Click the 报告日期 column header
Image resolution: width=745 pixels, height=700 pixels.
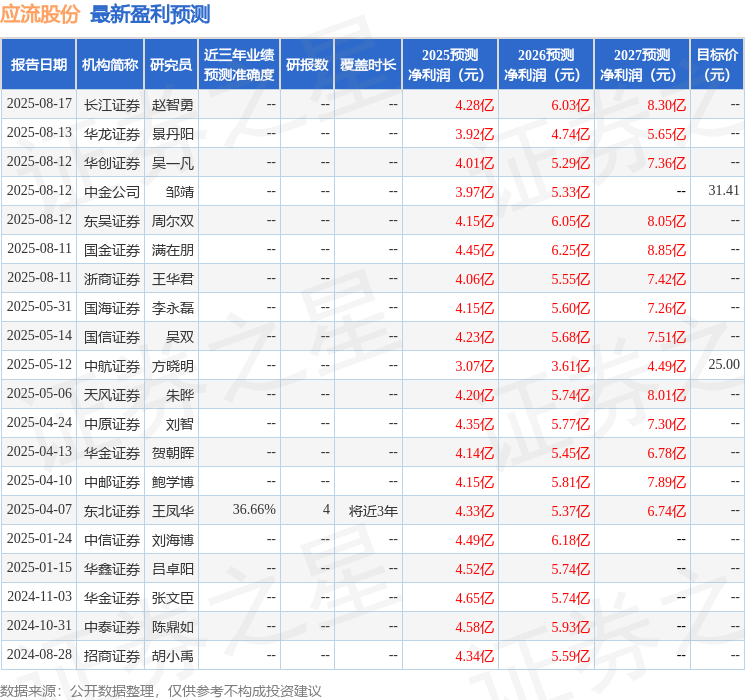pos(38,65)
